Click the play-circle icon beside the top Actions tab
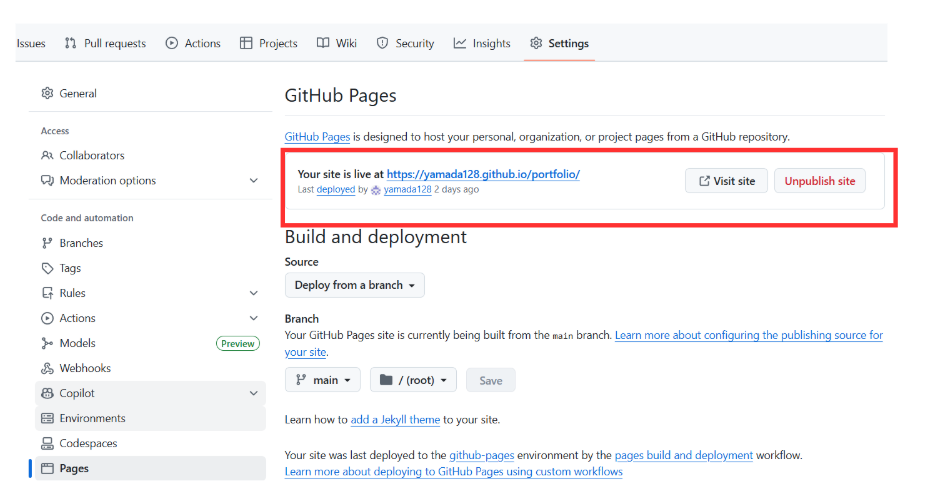Image resolution: width=926 pixels, height=504 pixels. tap(171, 43)
